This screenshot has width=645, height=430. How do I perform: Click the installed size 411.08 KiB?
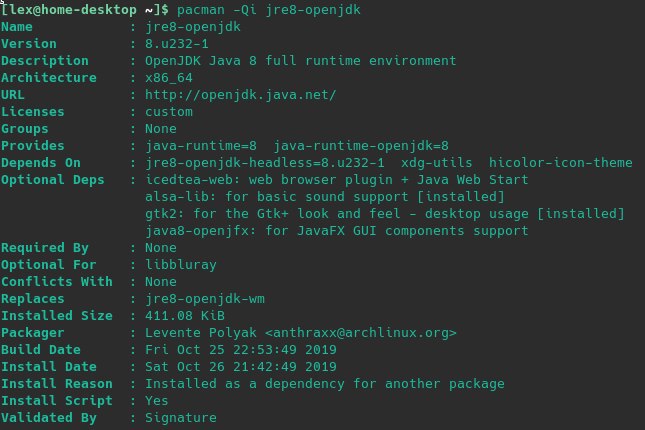[x=185, y=315]
